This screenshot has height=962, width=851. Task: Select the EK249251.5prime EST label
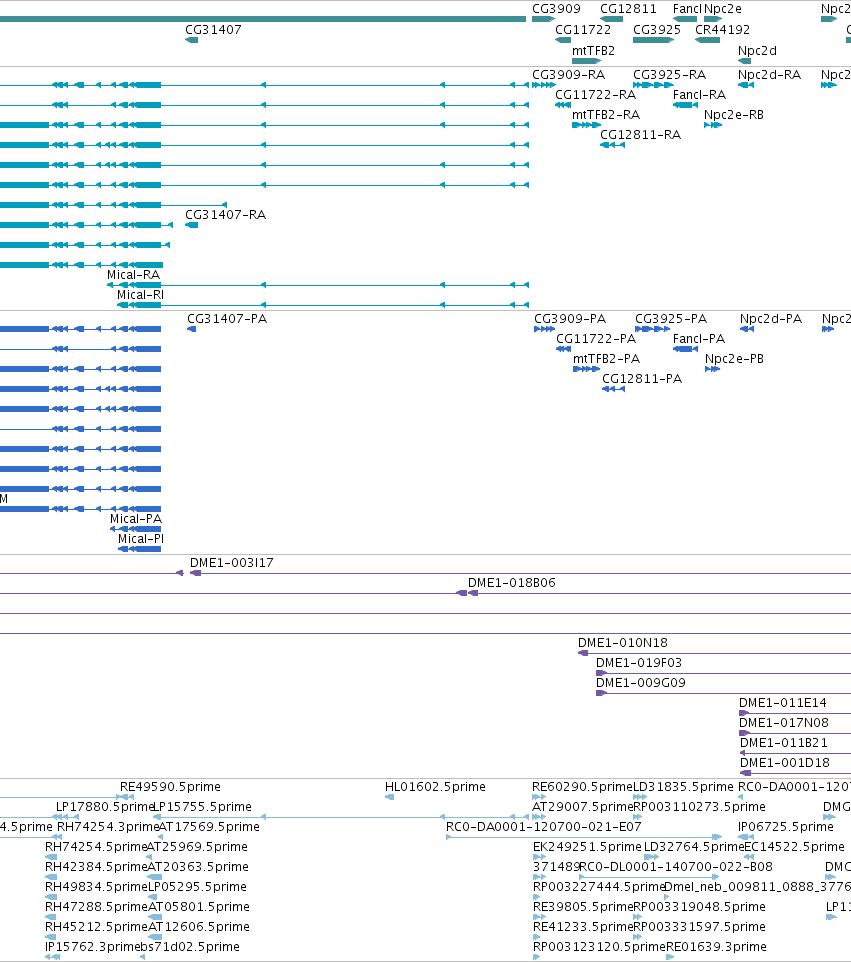pos(587,847)
